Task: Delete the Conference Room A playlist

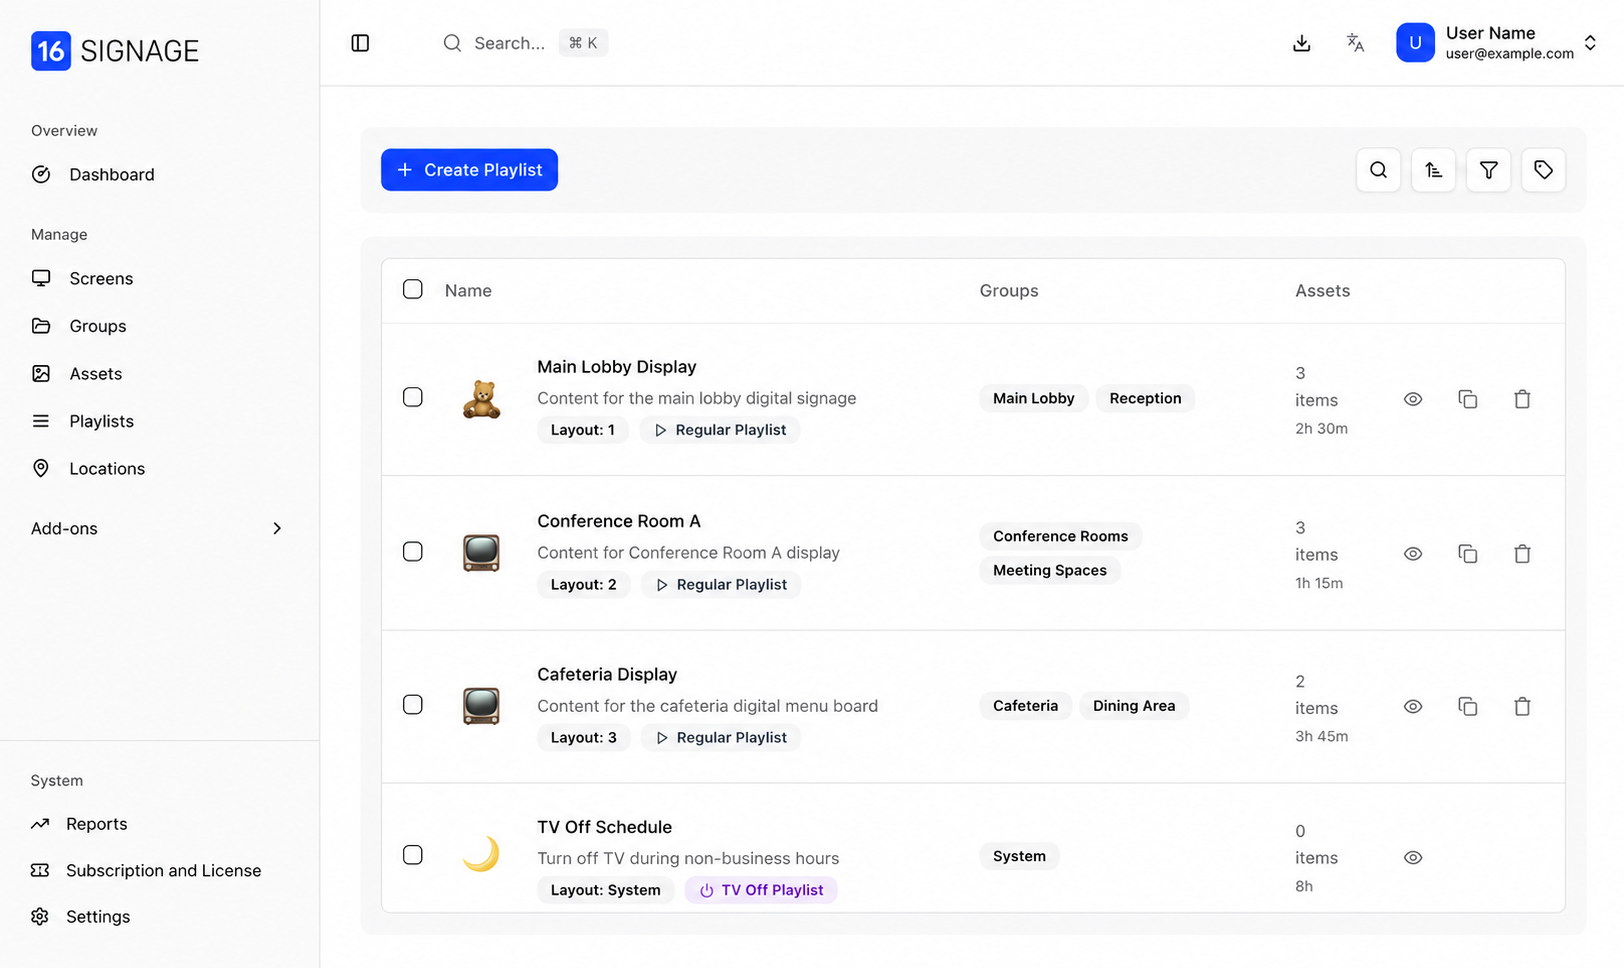Action: pyautogui.click(x=1522, y=554)
